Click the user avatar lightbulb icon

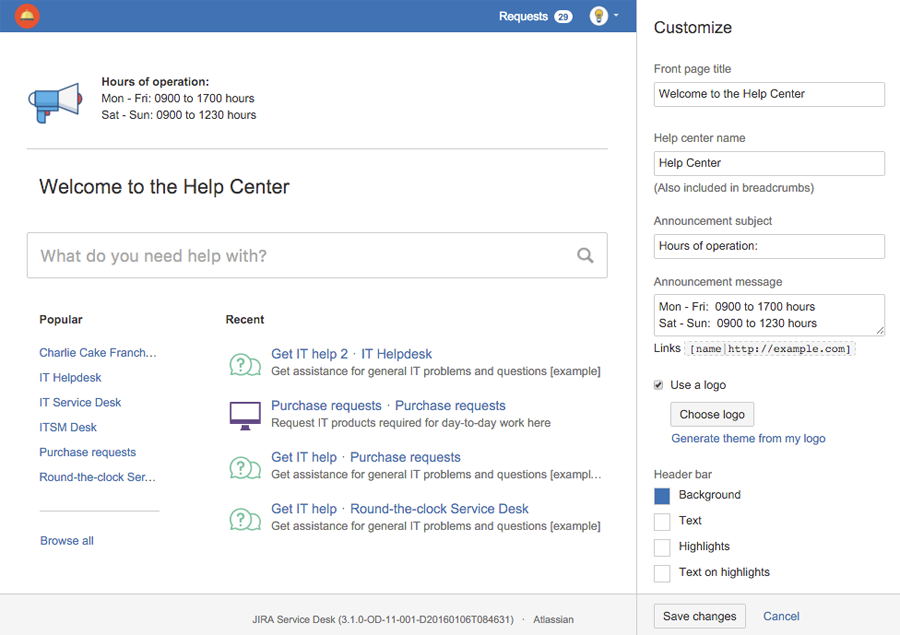pos(598,16)
